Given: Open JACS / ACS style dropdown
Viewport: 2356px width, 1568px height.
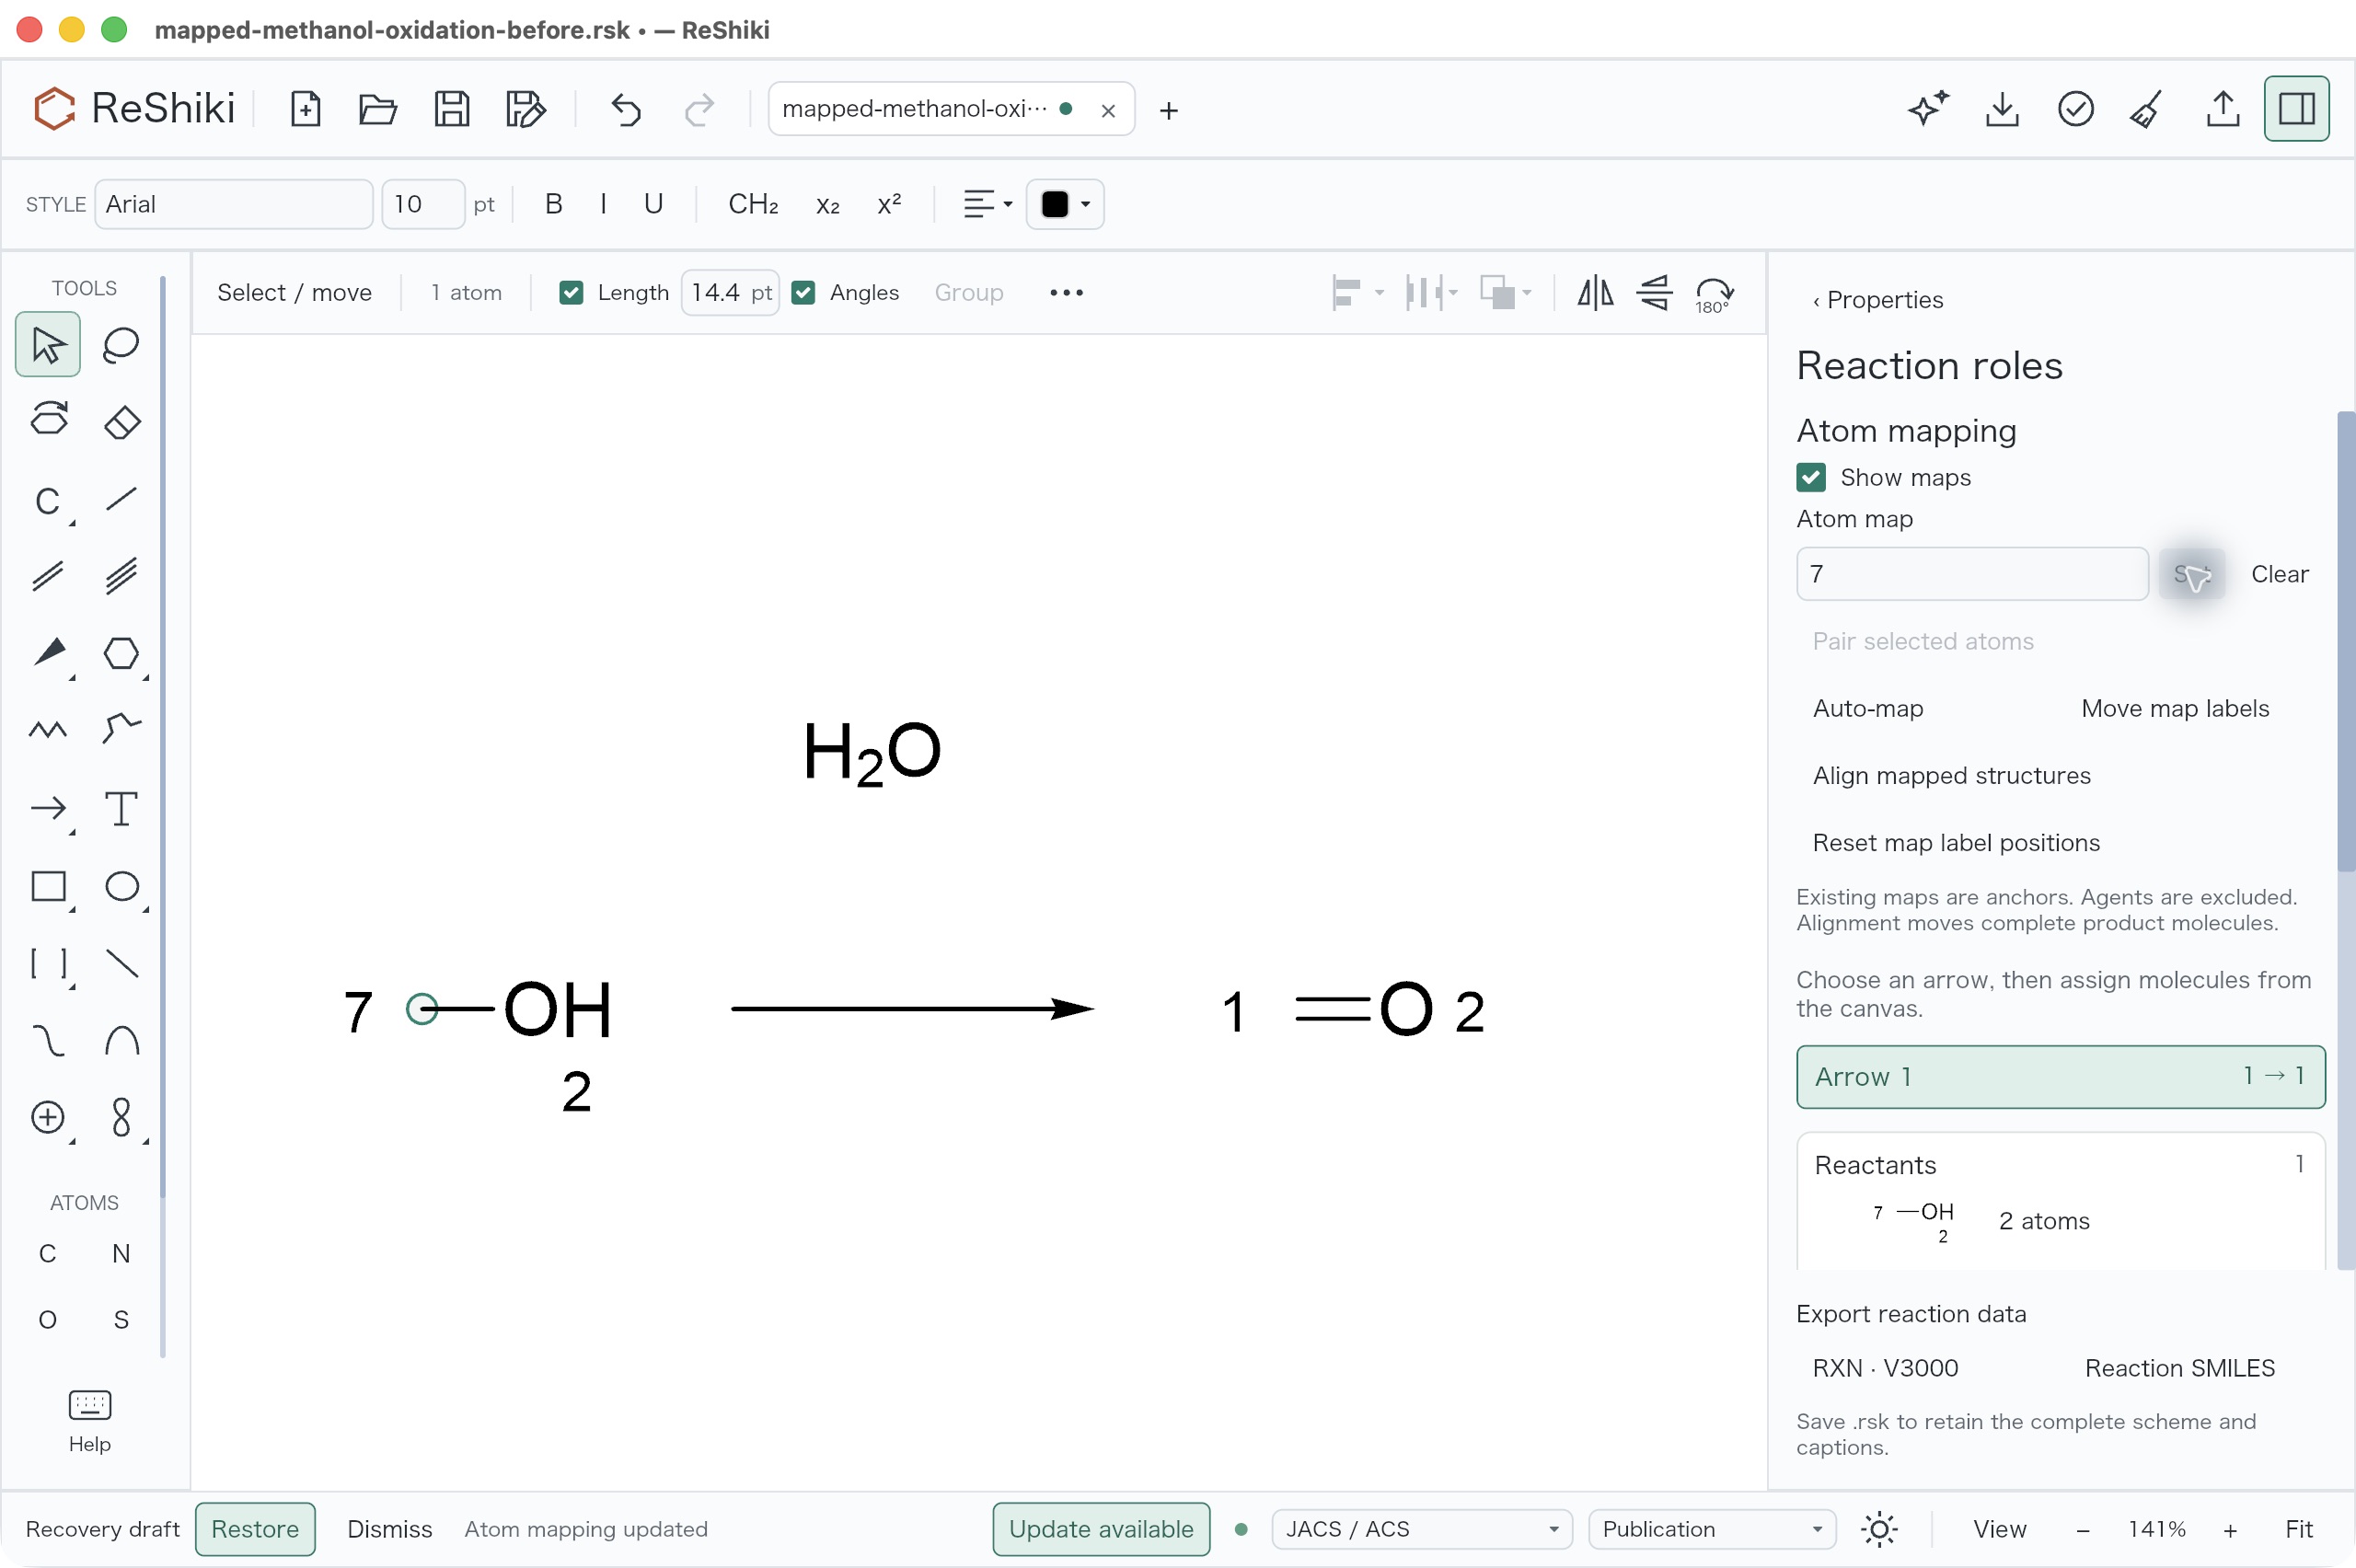Looking at the screenshot, I should [1421, 1529].
